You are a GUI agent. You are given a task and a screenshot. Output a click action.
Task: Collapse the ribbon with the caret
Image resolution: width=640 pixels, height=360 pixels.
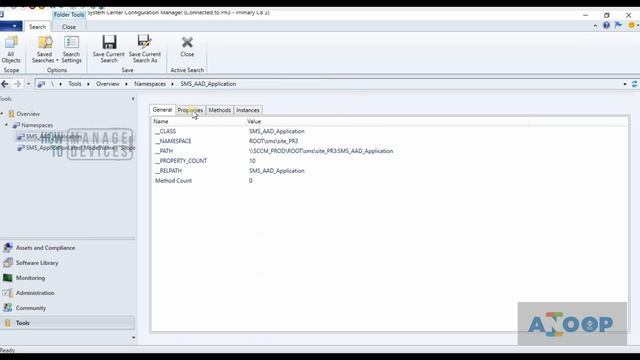coord(596,26)
